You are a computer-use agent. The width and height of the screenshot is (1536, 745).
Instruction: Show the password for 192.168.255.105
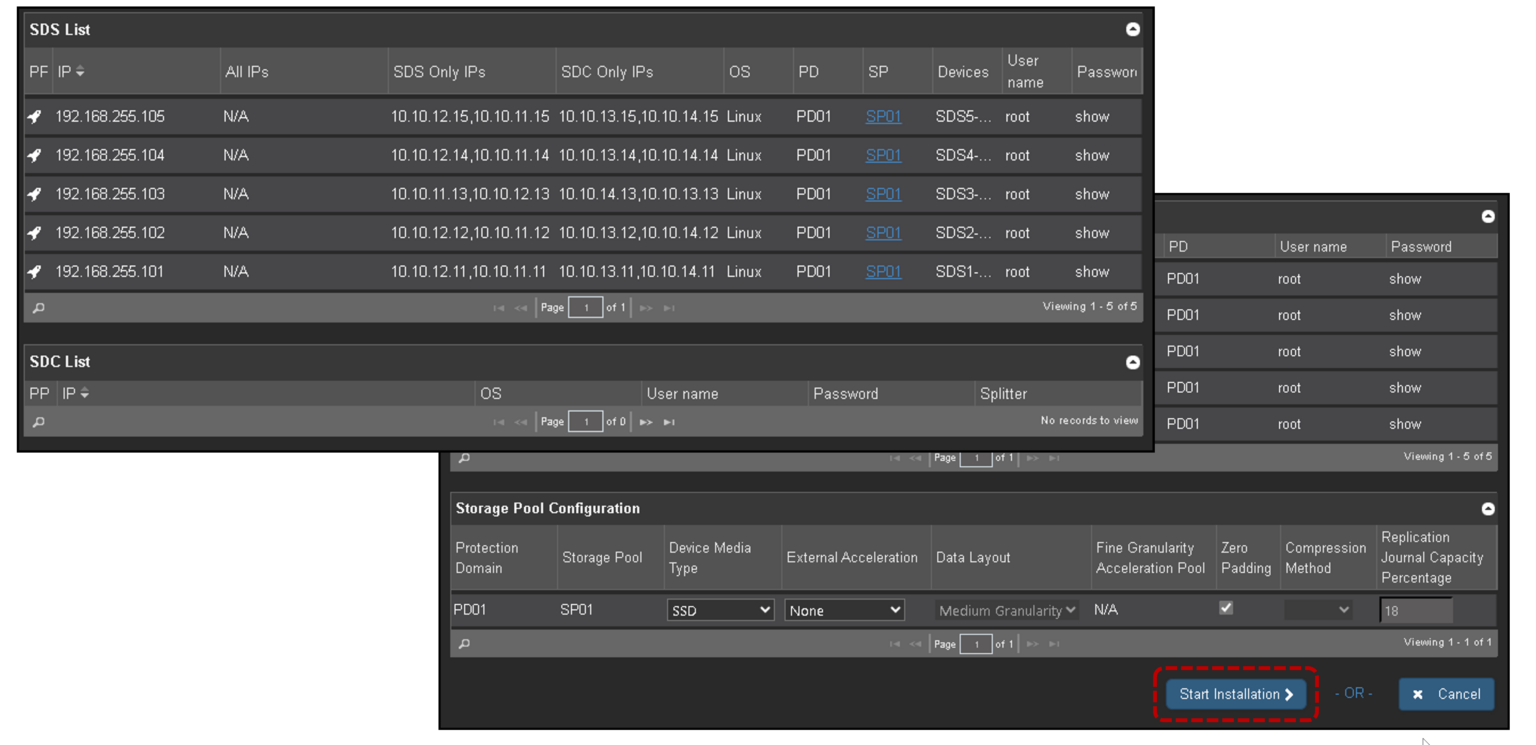pyautogui.click(x=1092, y=116)
